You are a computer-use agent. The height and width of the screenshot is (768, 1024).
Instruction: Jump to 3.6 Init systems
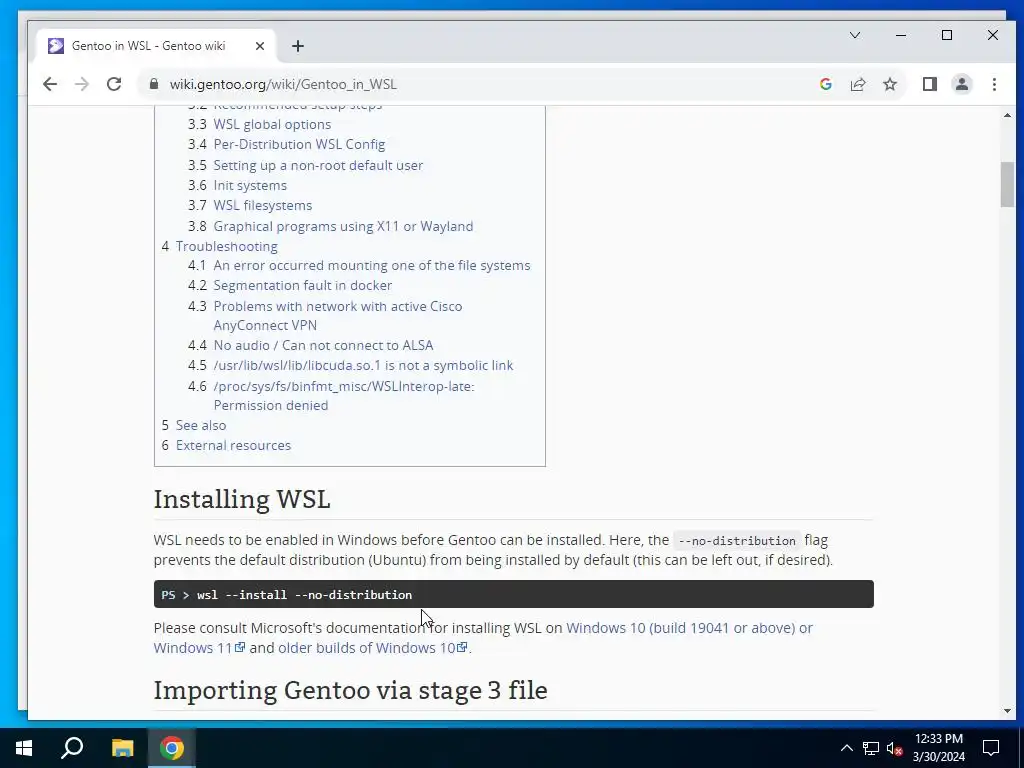pos(249,185)
